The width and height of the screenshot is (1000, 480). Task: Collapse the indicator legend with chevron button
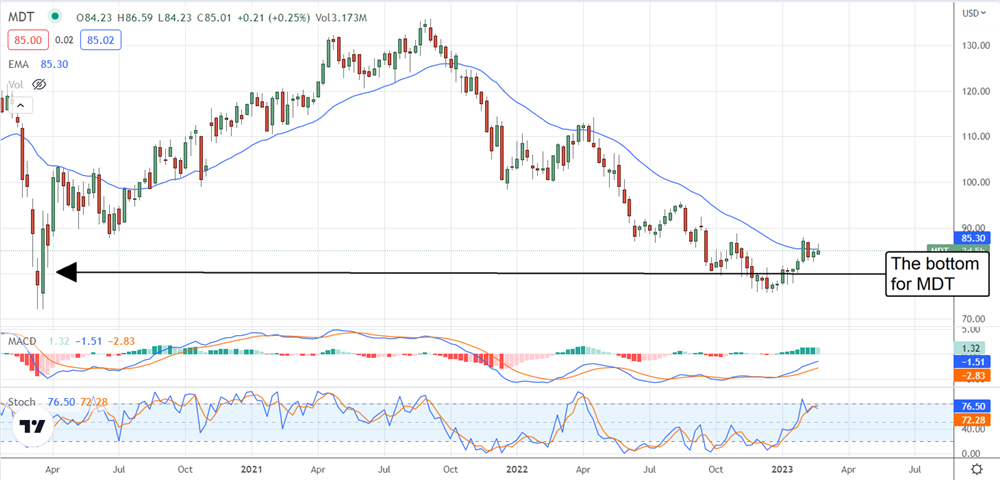(x=20, y=106)
